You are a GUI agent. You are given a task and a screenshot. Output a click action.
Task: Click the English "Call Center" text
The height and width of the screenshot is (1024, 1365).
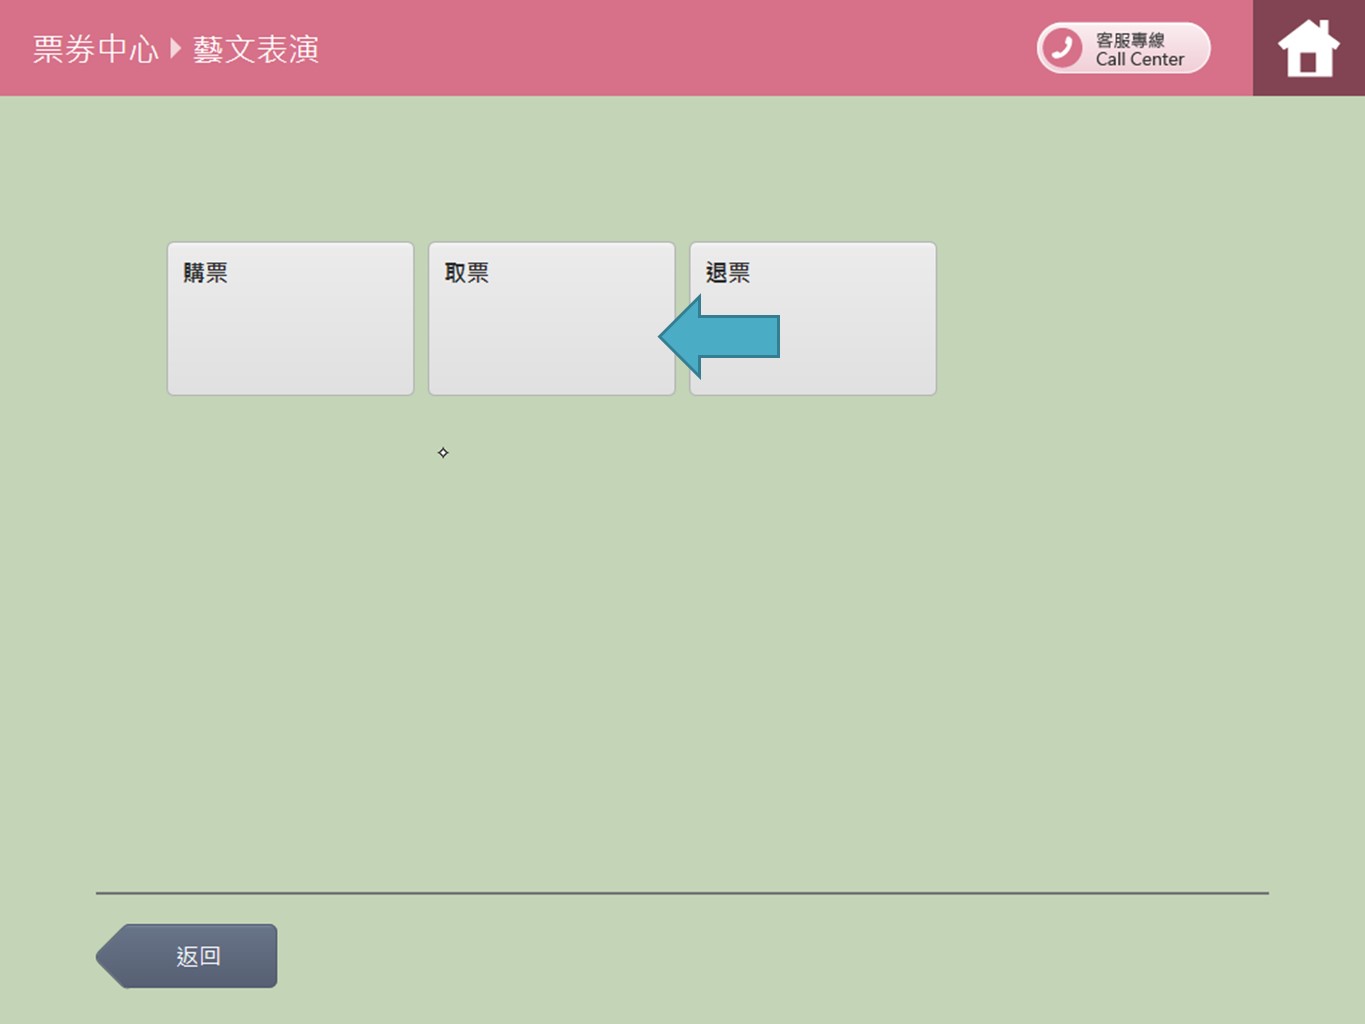[x=1139, y=60]
